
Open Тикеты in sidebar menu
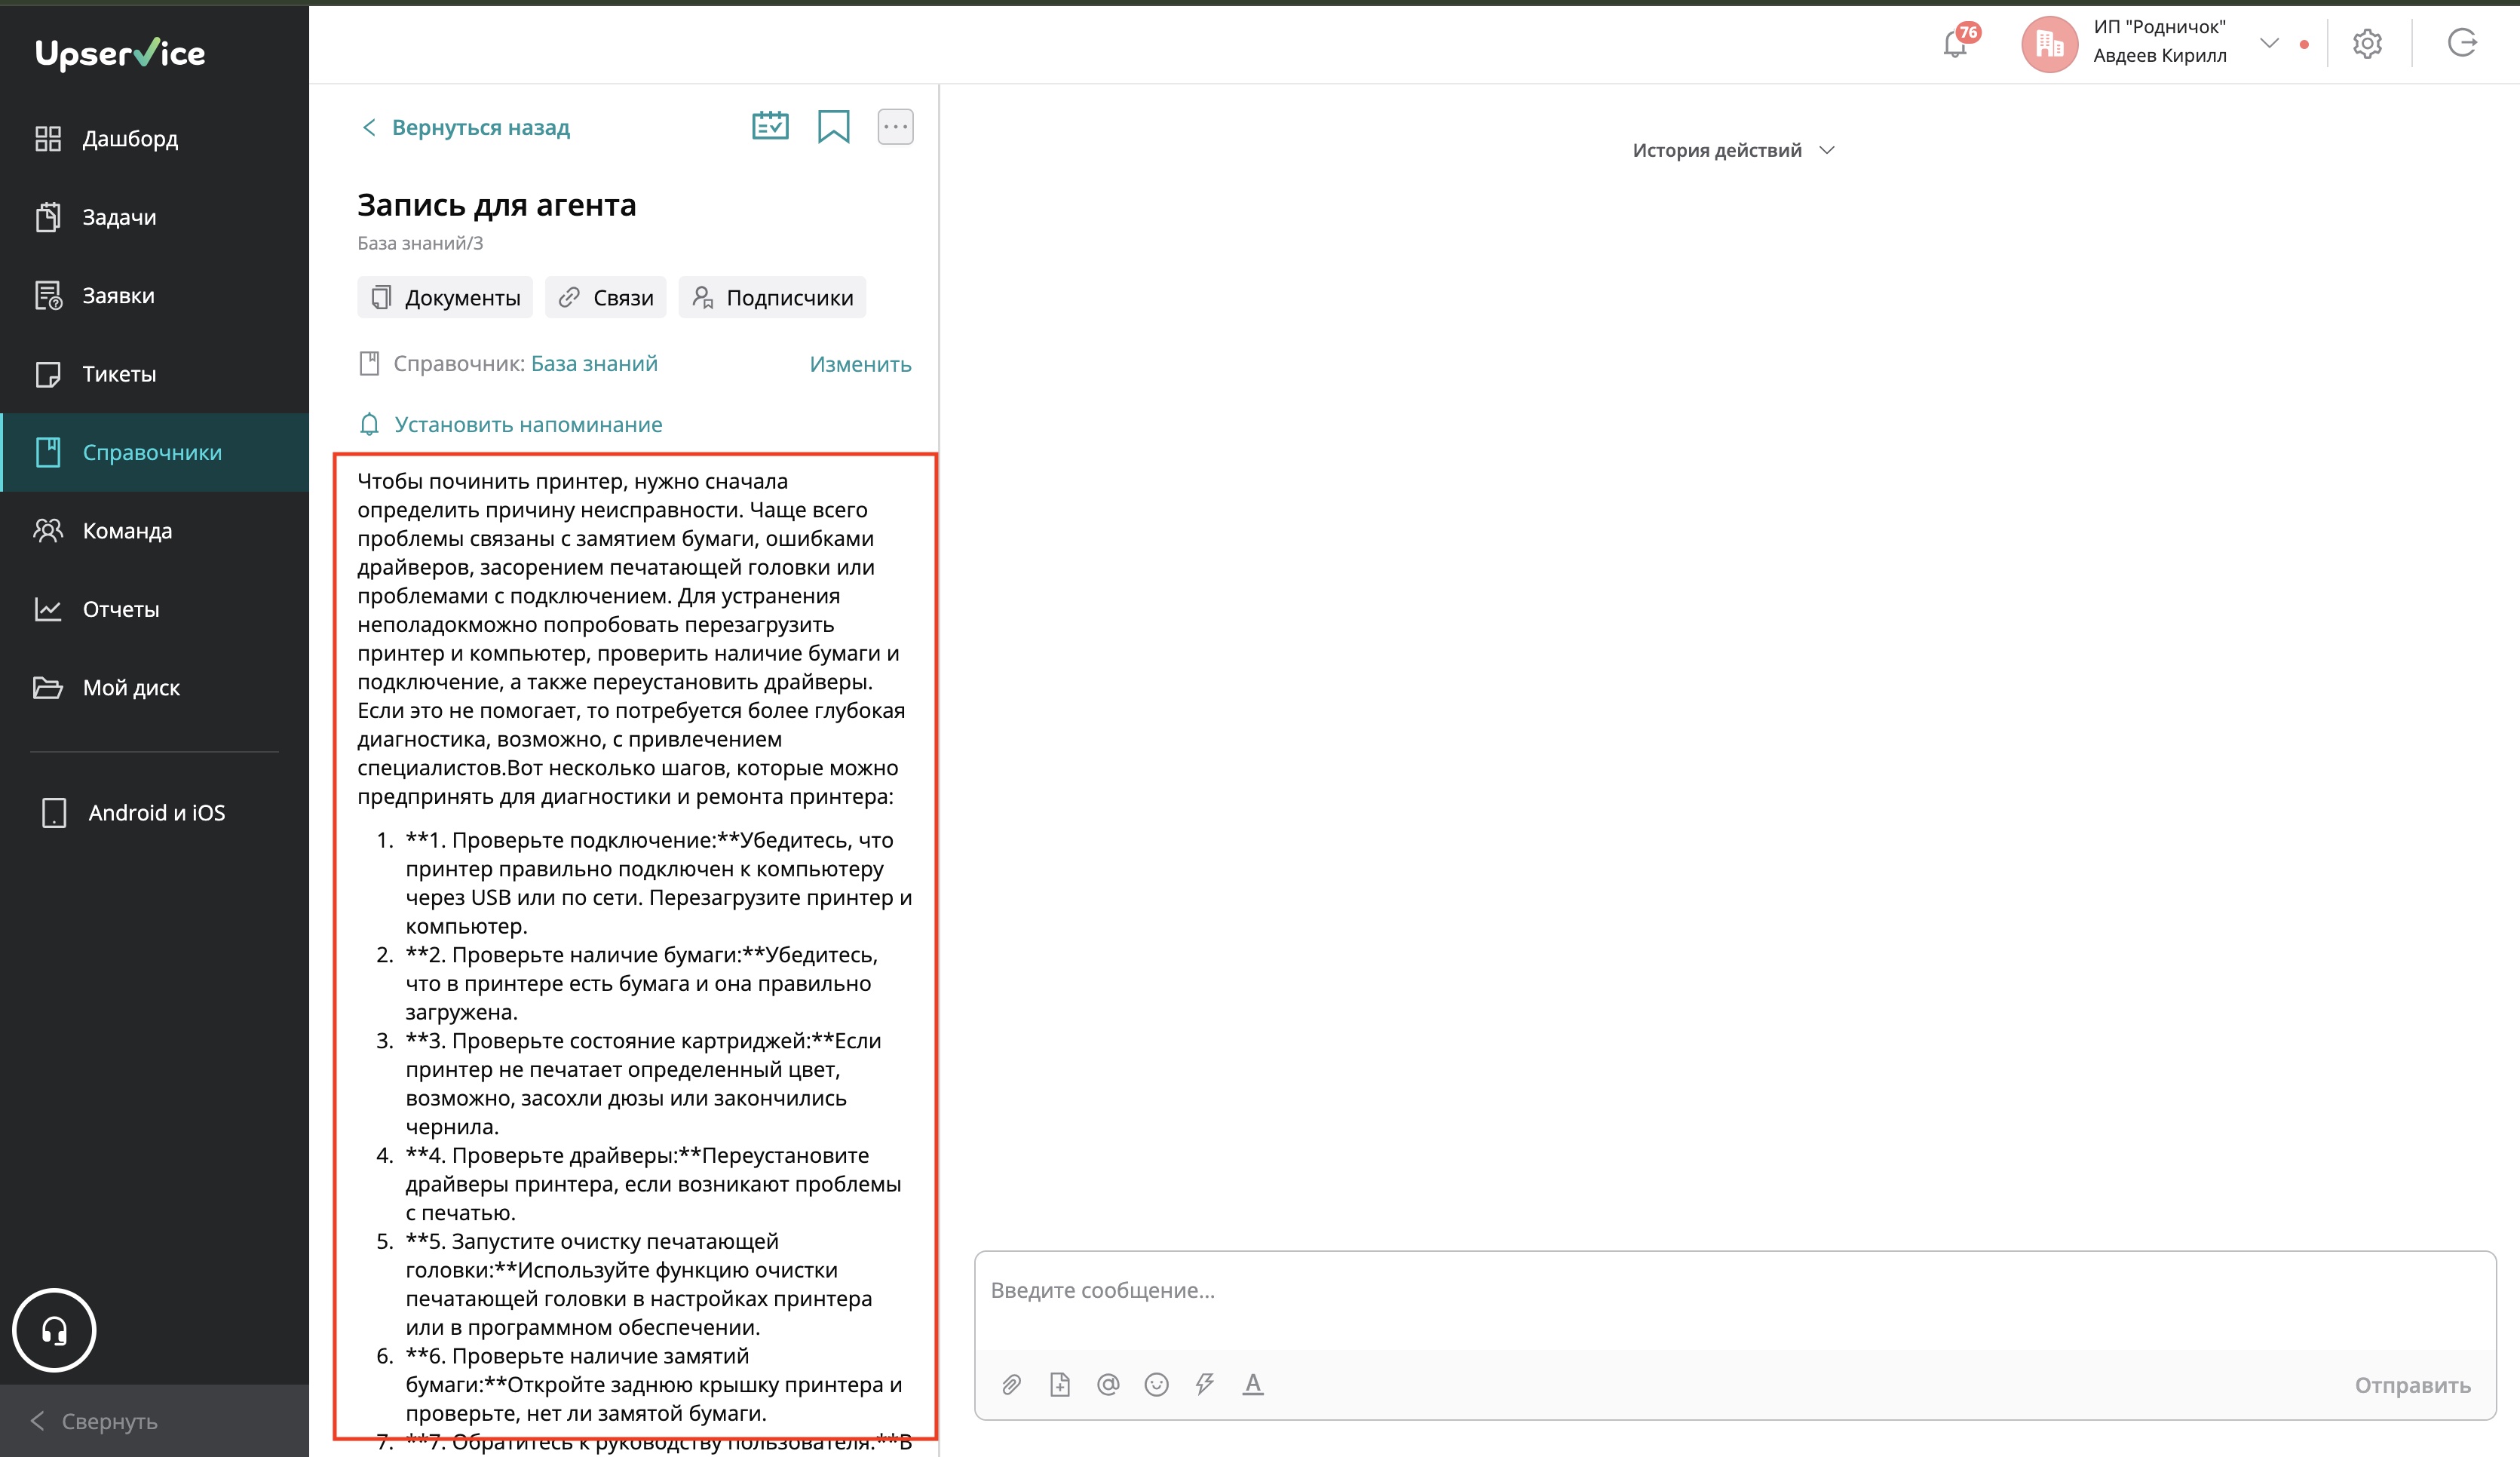(119, 374)
